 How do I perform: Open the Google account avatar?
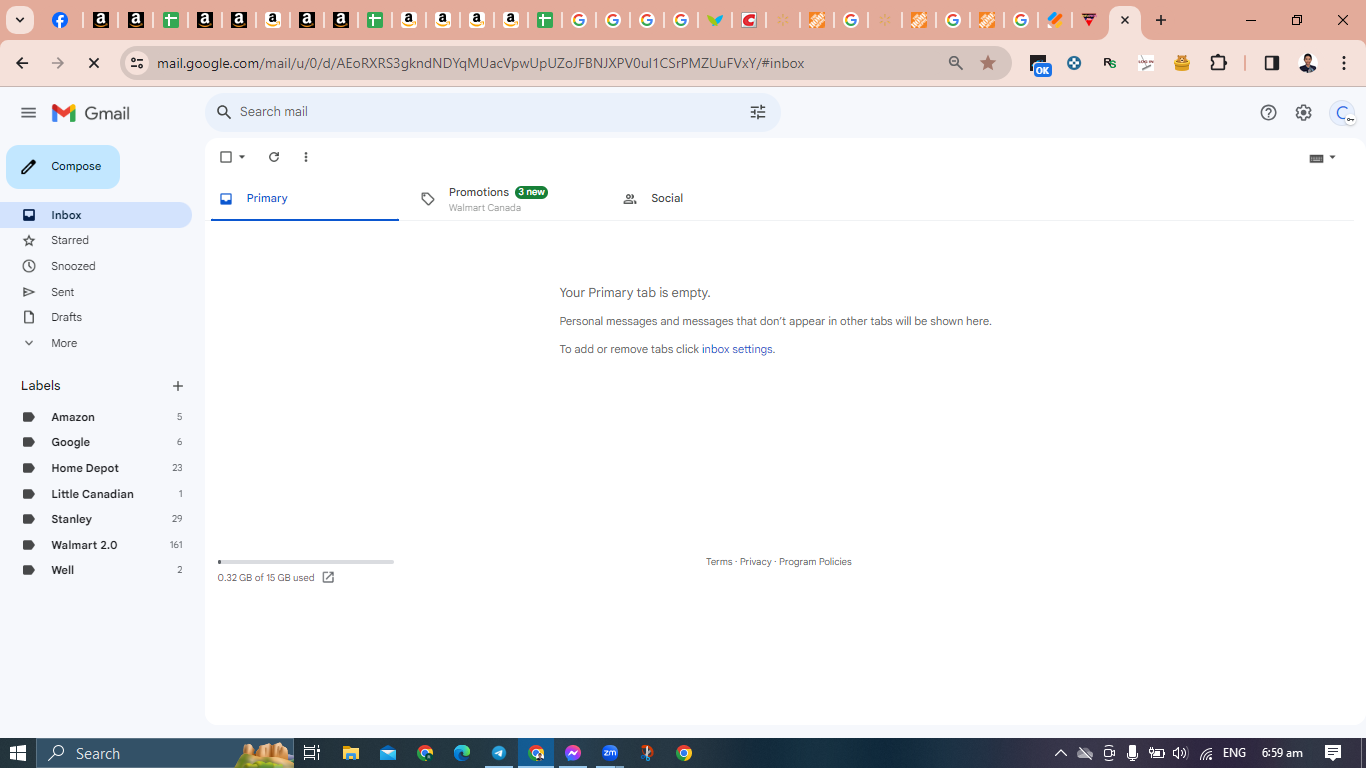click(x=1343, y=113)
